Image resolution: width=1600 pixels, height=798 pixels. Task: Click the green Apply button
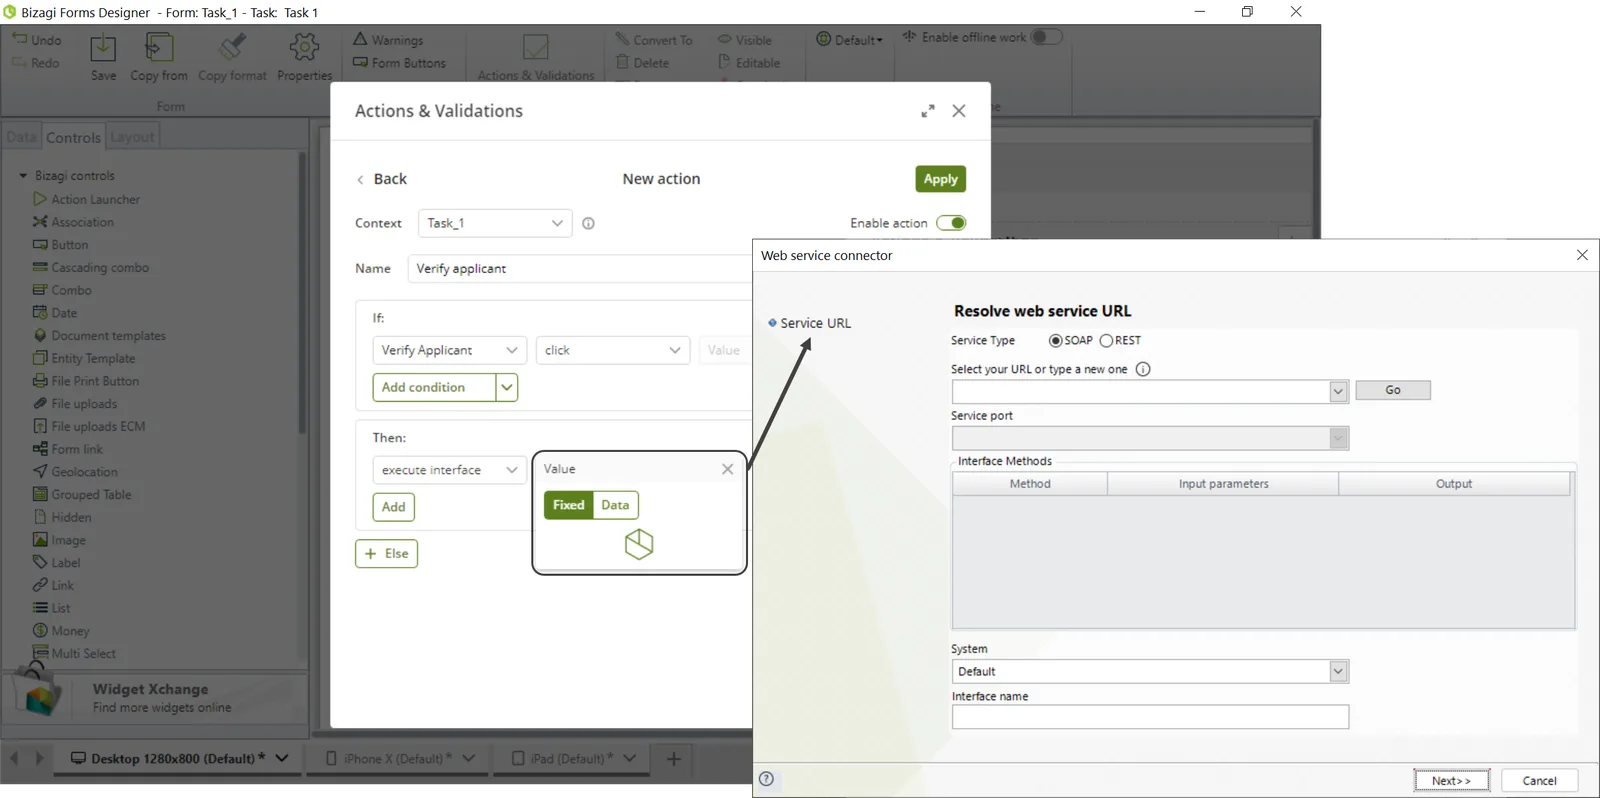click(940, 179)
